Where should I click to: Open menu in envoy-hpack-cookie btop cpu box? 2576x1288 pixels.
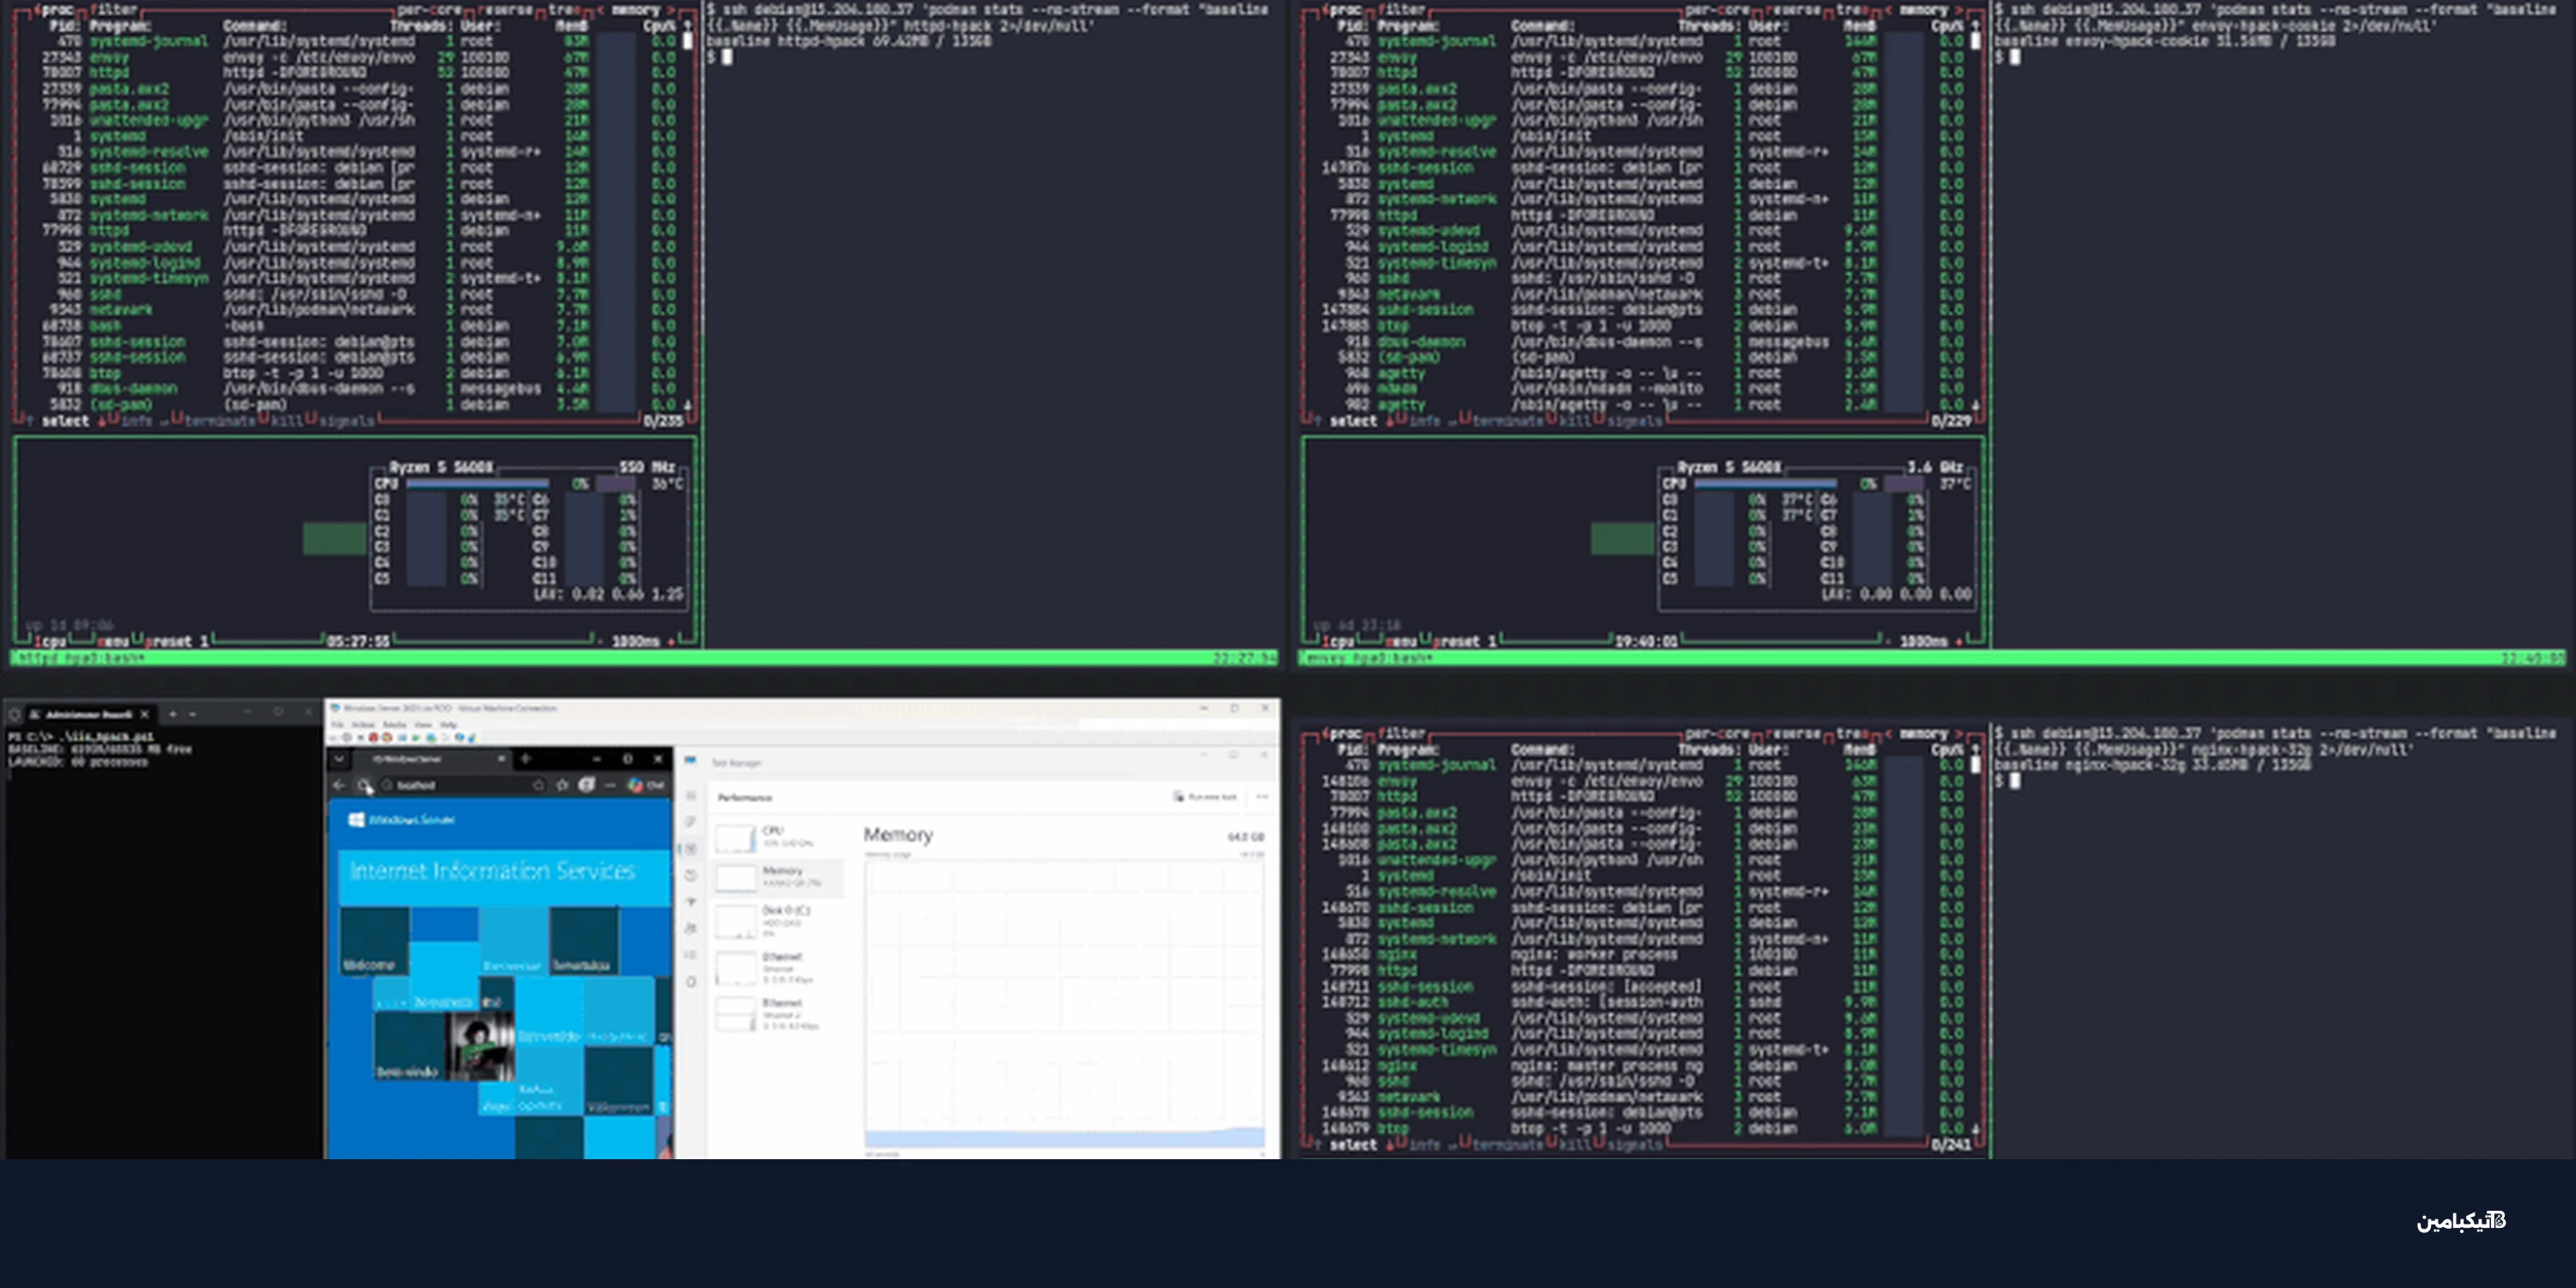pyautogui.click(x=1402, y=643)
